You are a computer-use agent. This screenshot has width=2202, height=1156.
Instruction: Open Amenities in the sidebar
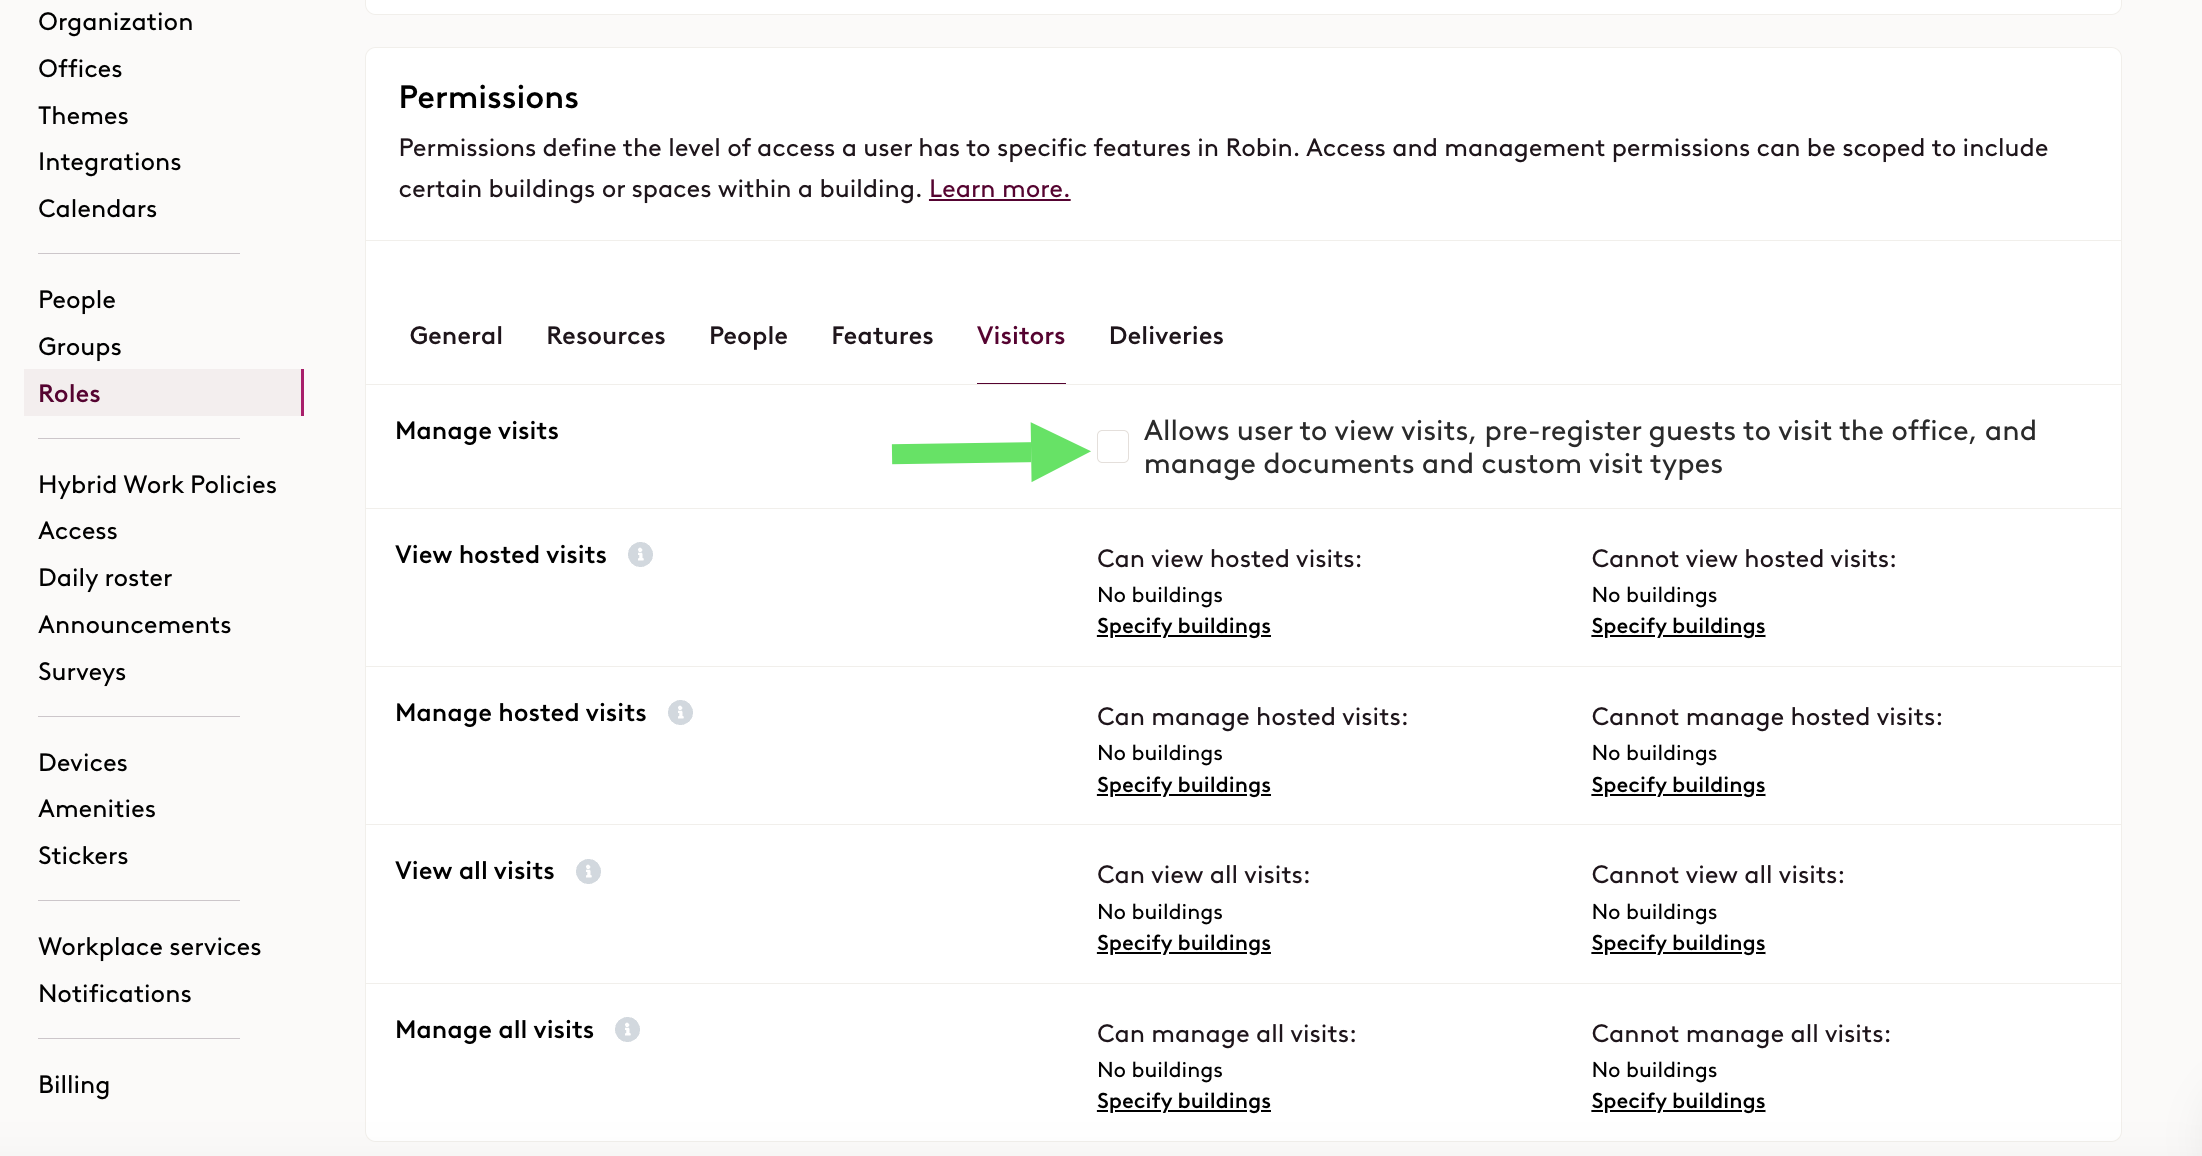tap(97, 809)
